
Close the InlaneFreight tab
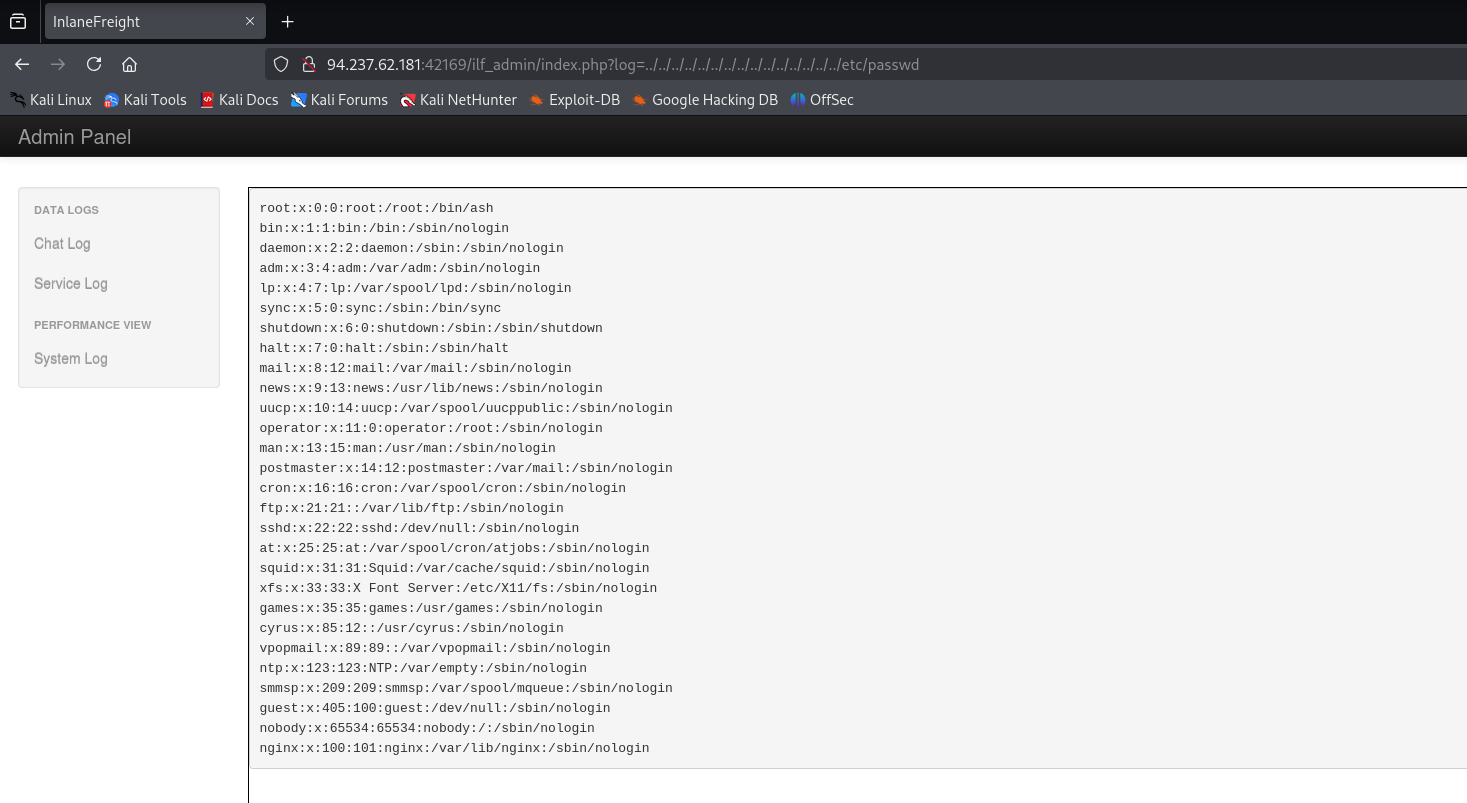[x=250, y=21]
